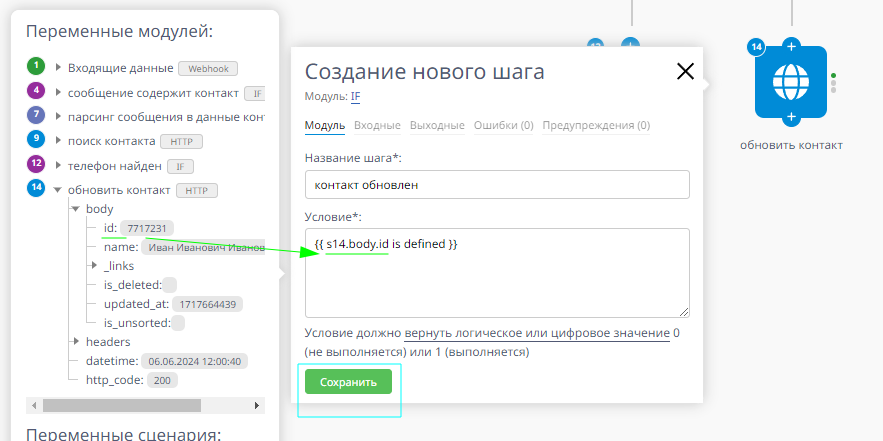The image size is (883, 441).
Task: Click the blue number 9 module badge
Action: click(36, 139)
